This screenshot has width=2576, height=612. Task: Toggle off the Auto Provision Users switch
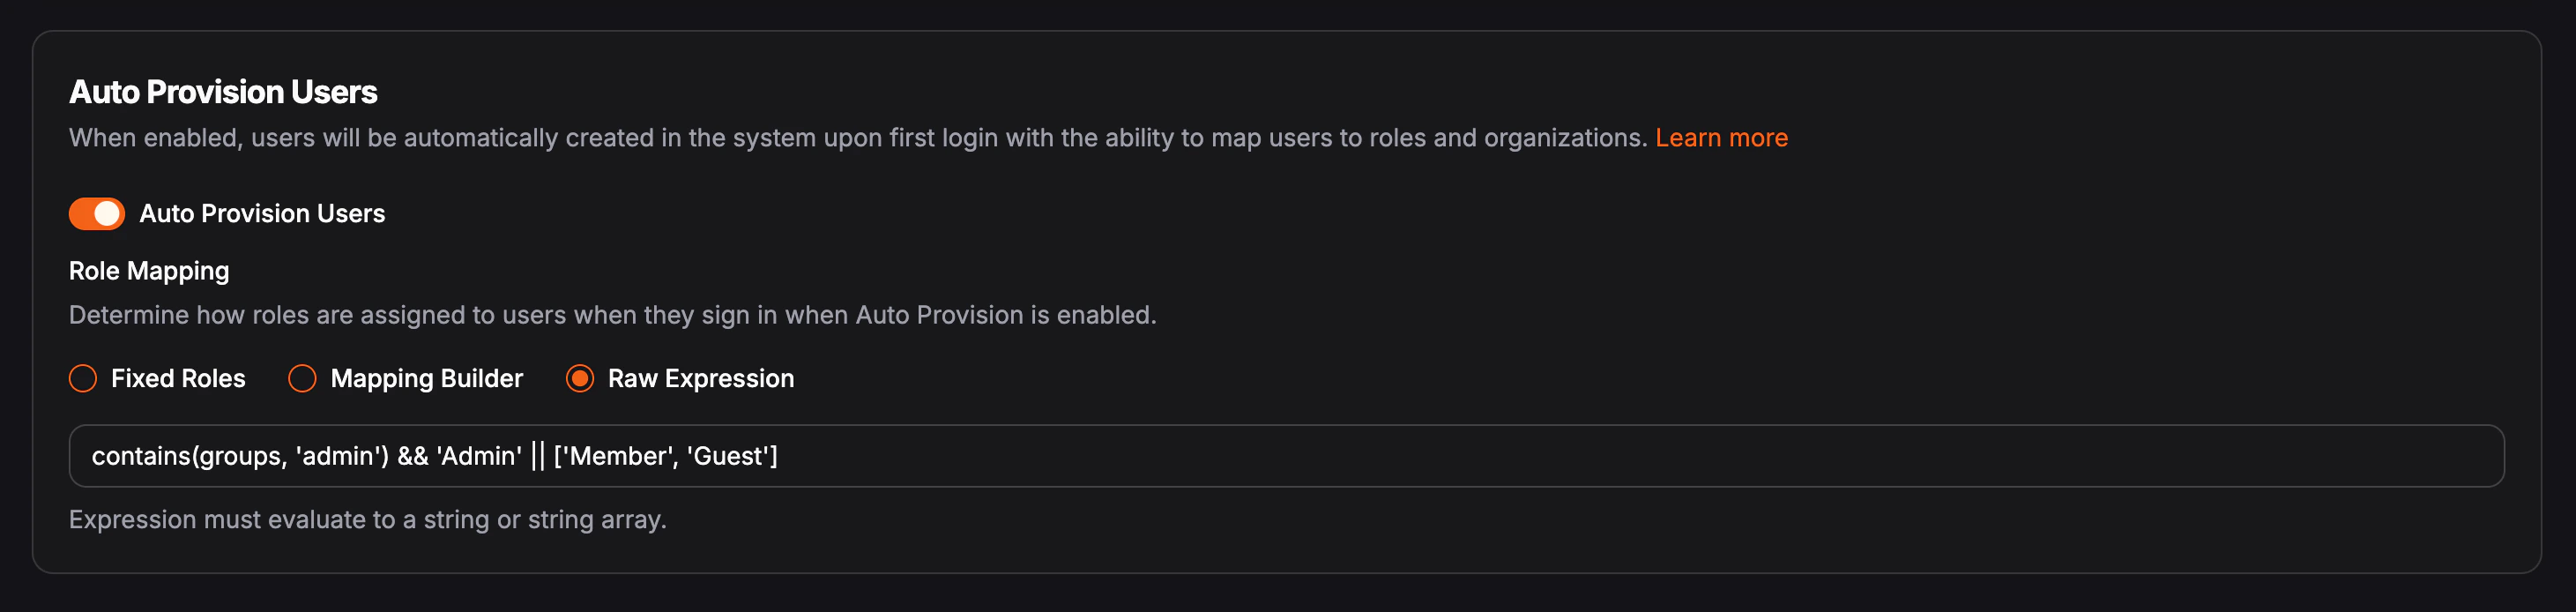pos(96,214)
